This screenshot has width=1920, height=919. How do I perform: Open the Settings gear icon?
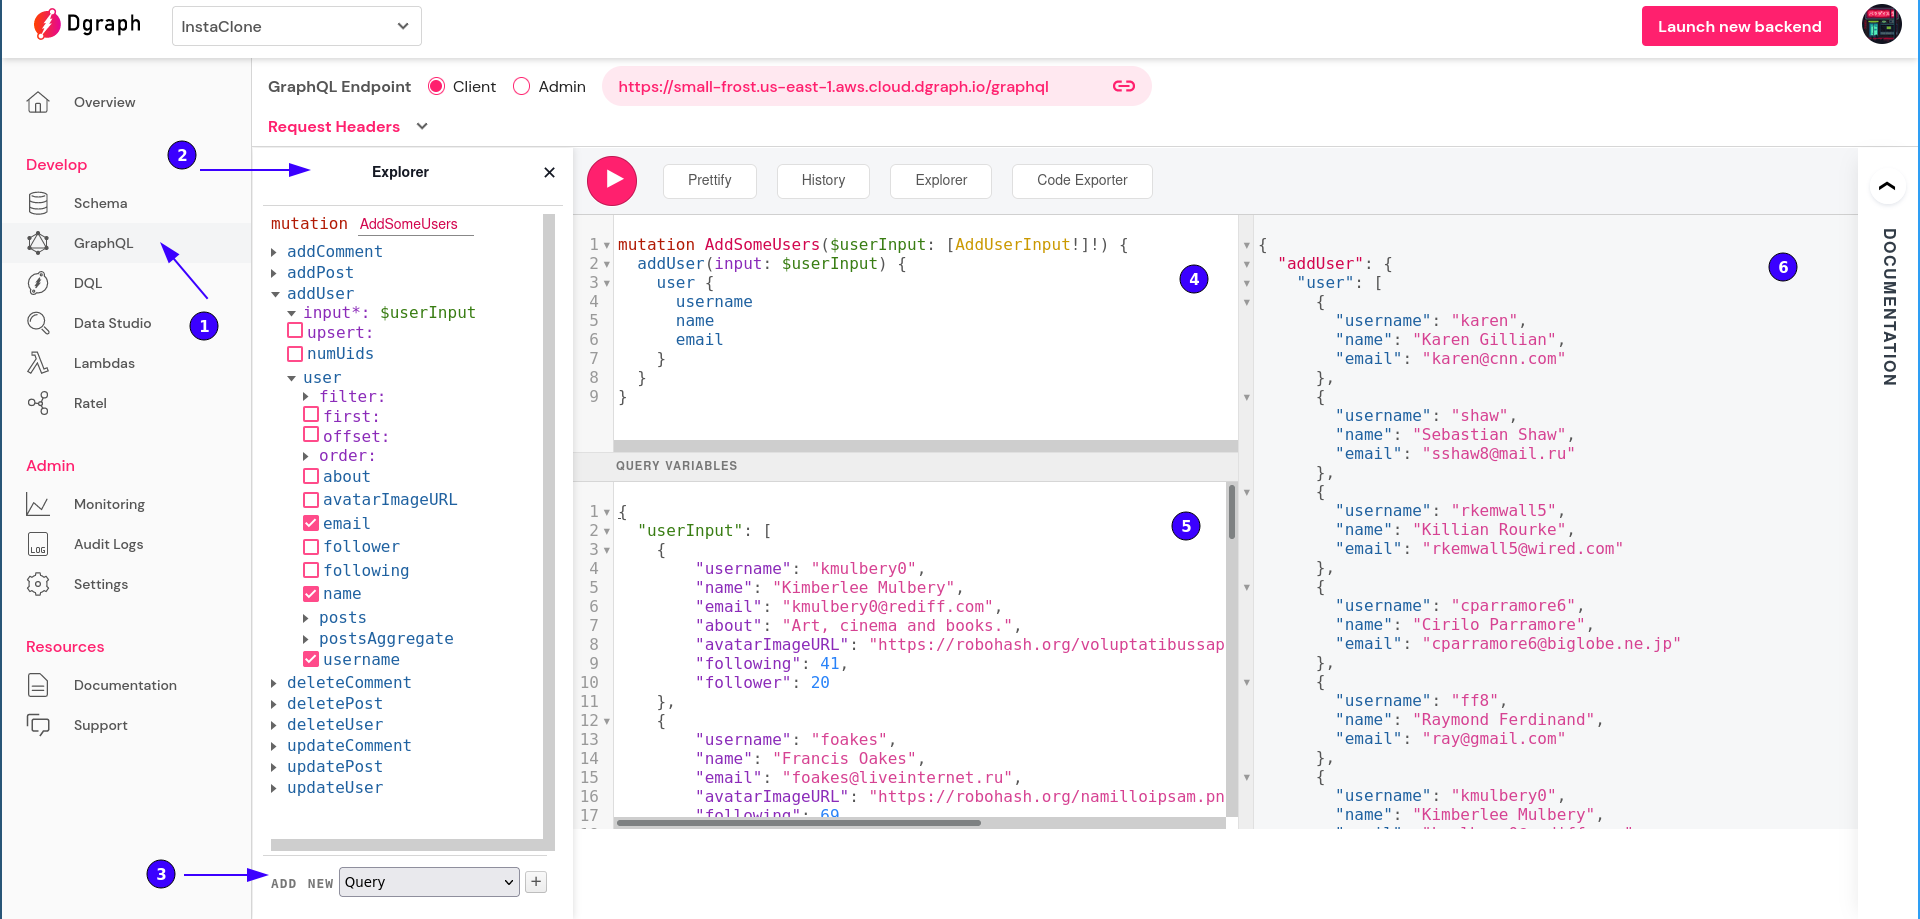[x=38, y=584]
